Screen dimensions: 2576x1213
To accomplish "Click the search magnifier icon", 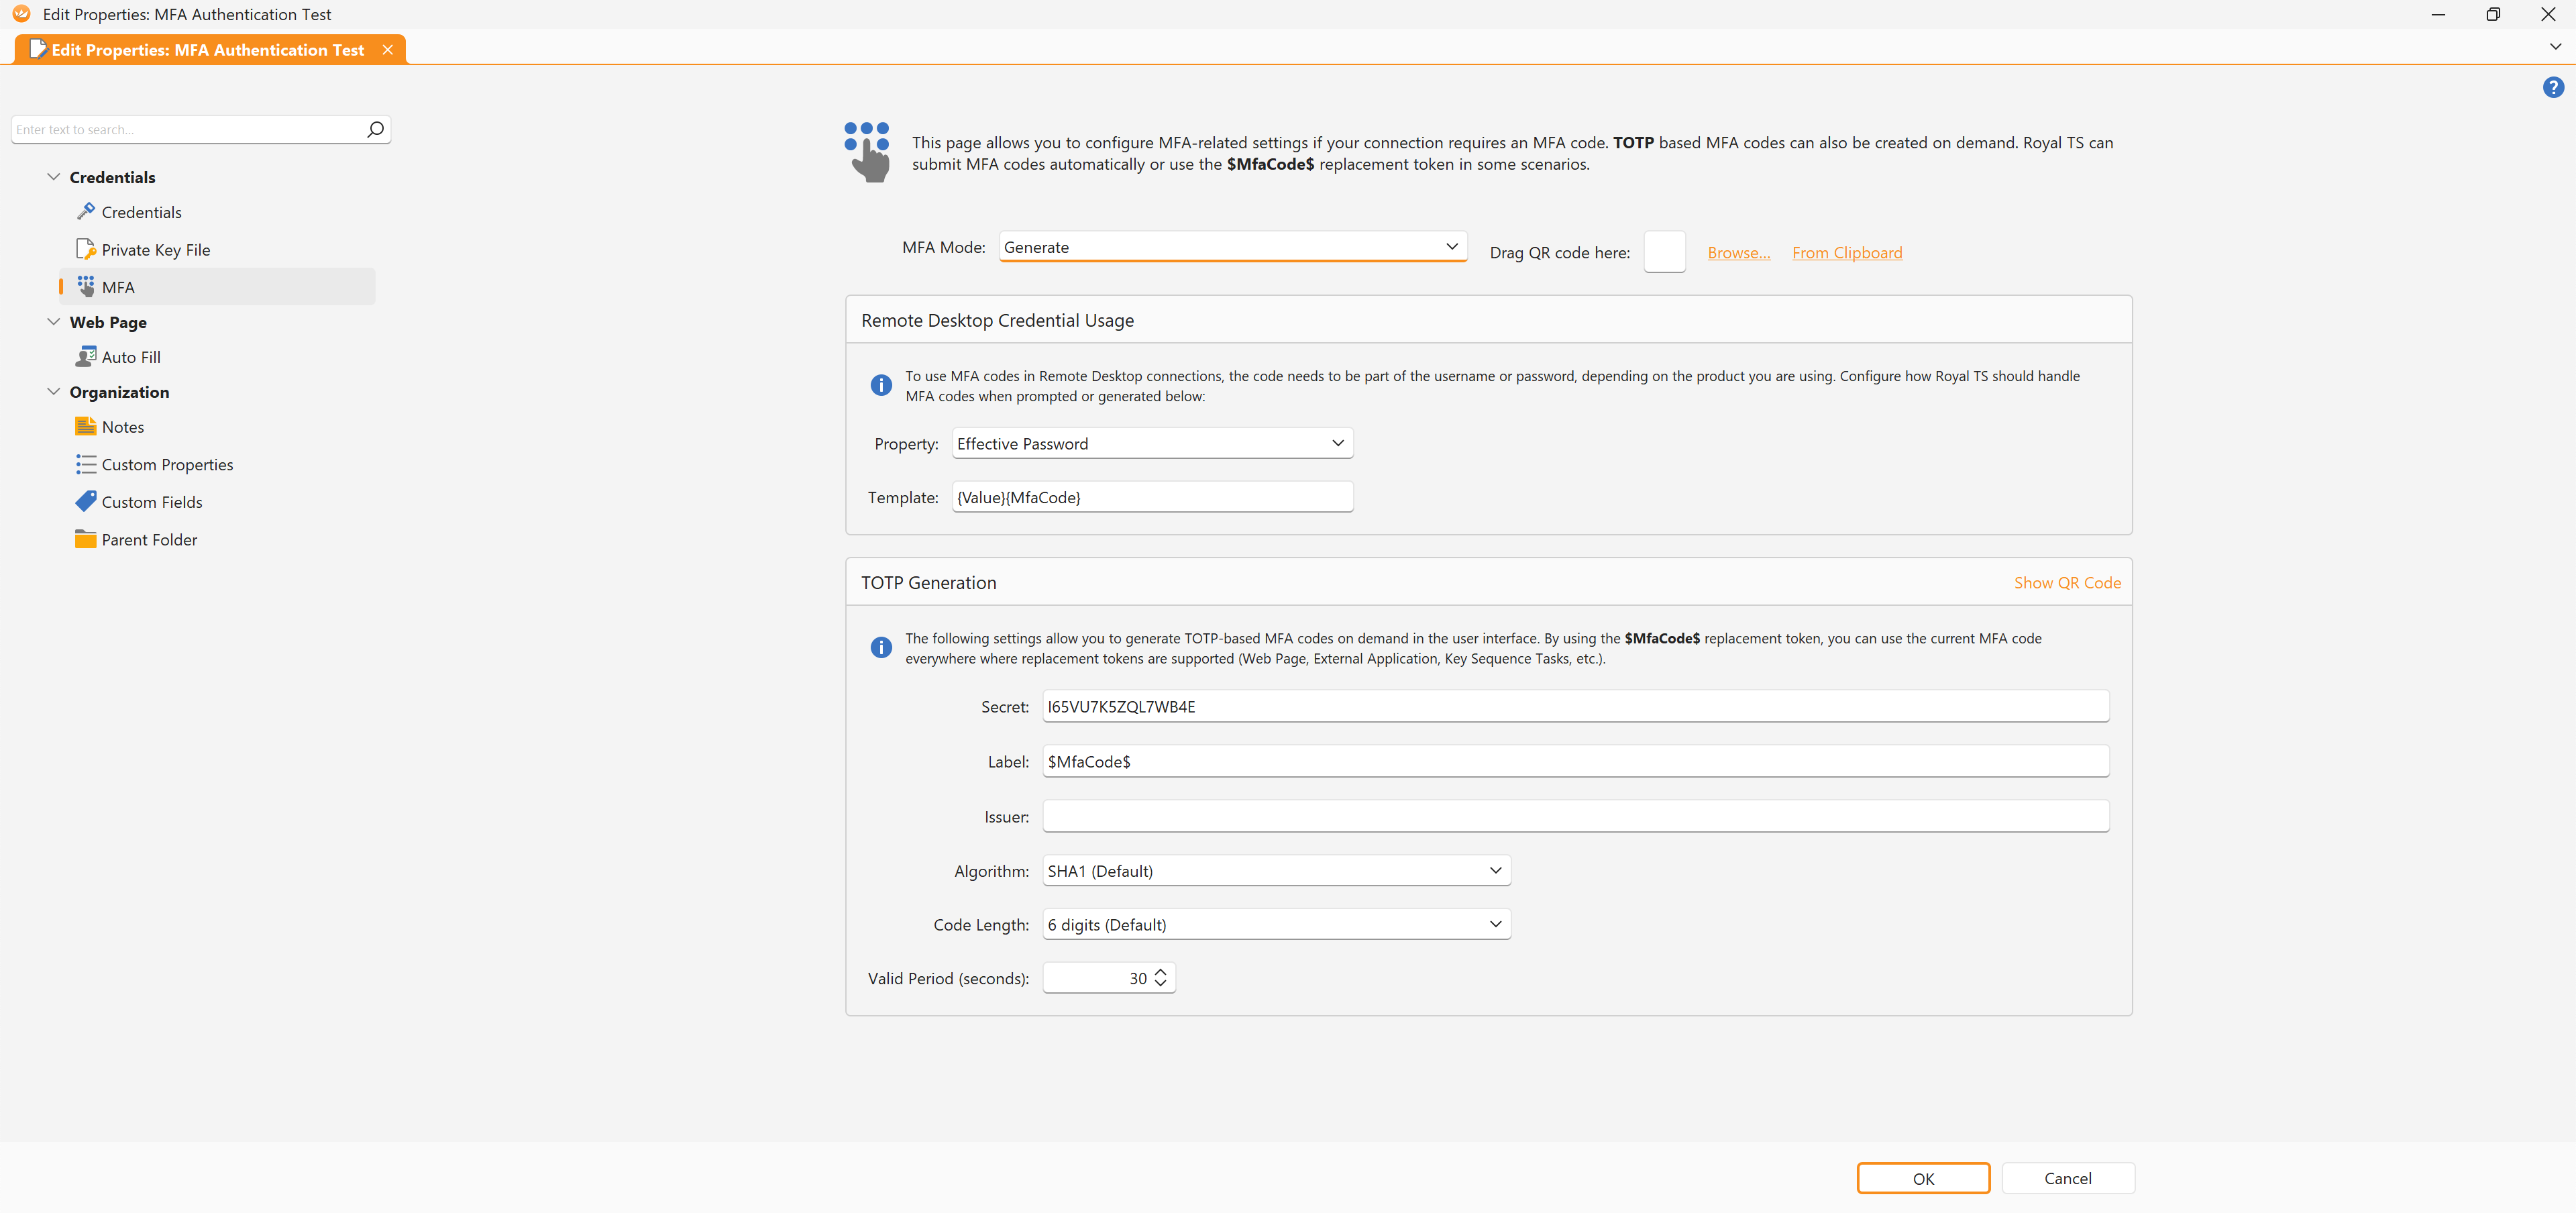I will tap(375, 129).
